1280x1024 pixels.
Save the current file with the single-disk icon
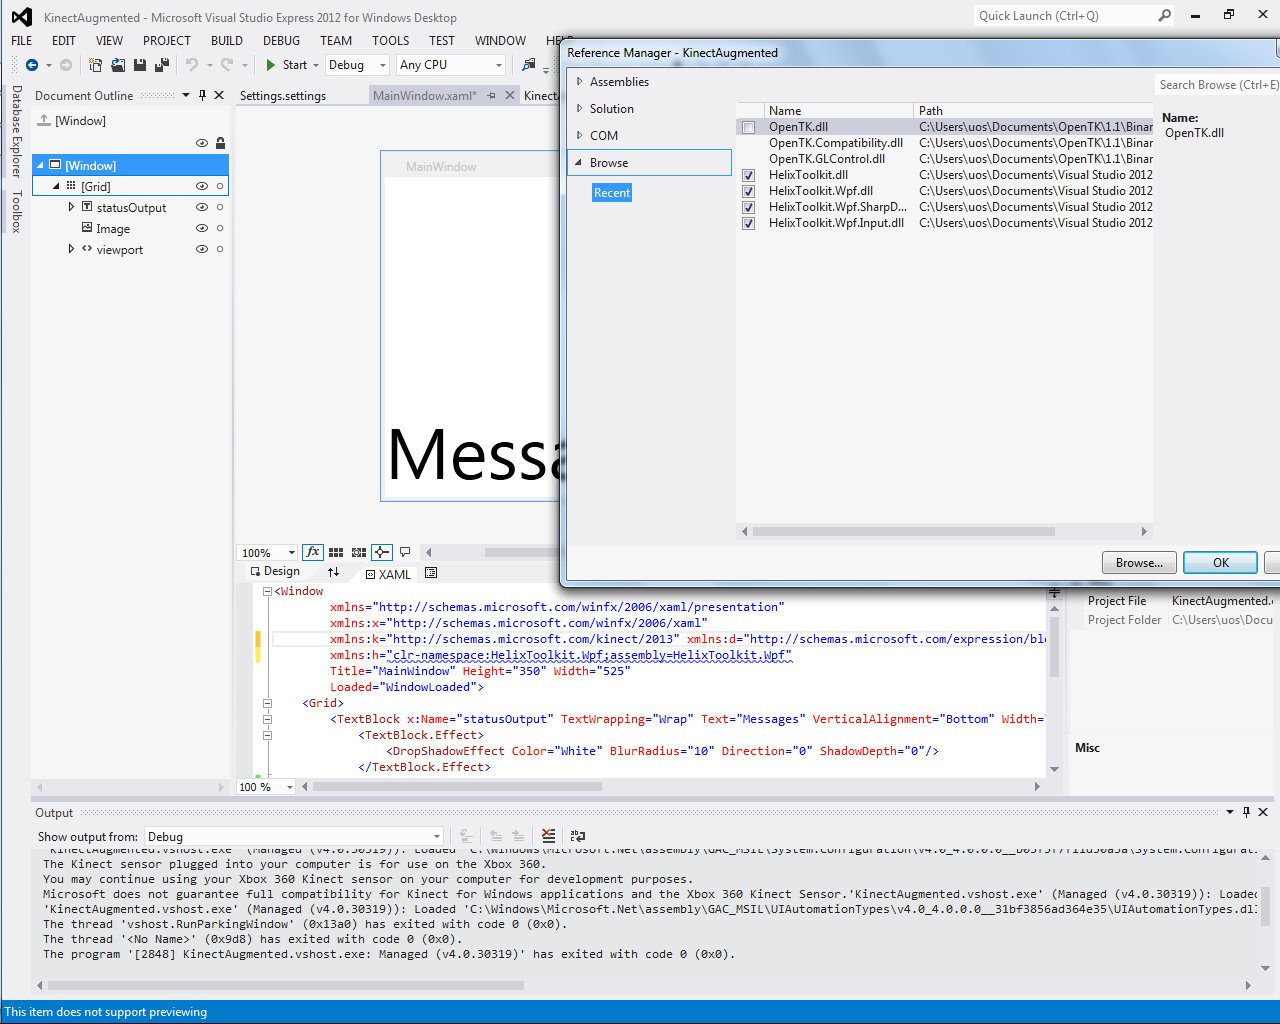point(140,65)
